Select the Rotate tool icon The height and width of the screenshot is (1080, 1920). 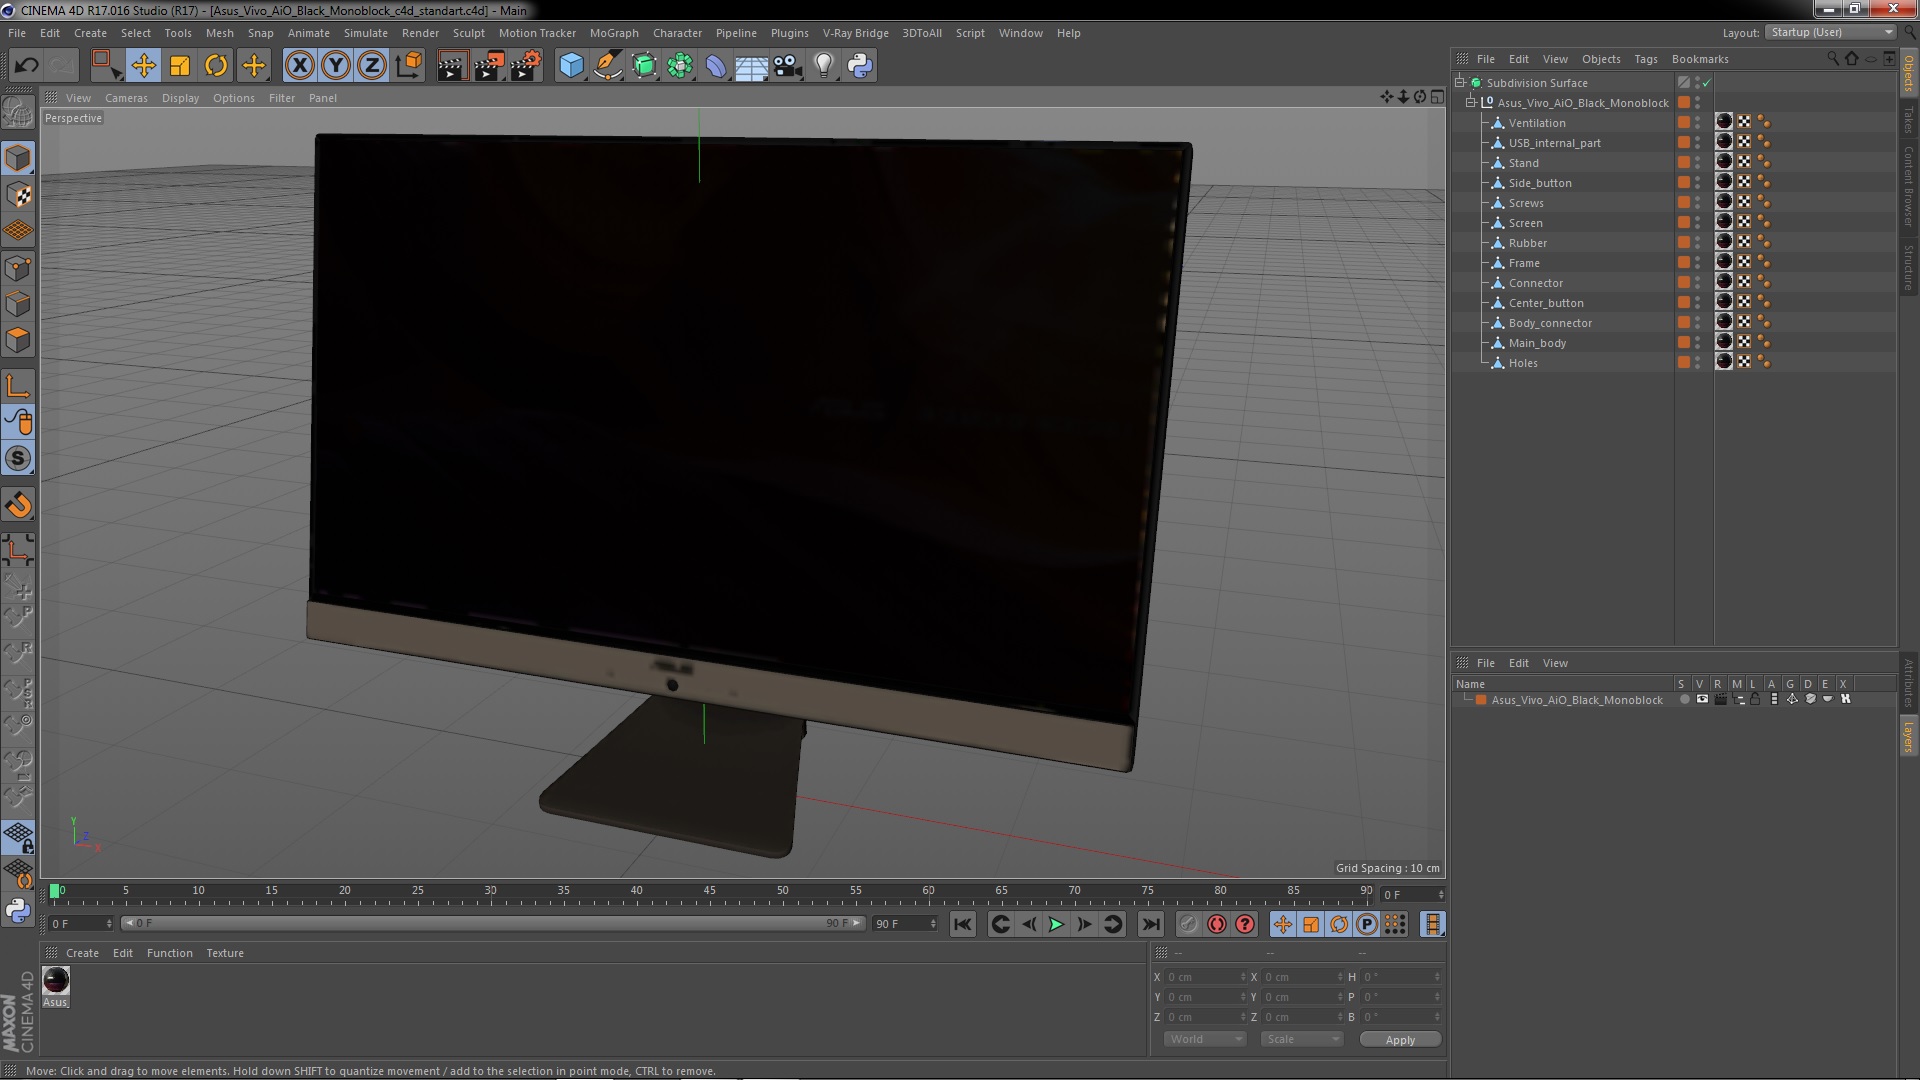click(216, 66)
